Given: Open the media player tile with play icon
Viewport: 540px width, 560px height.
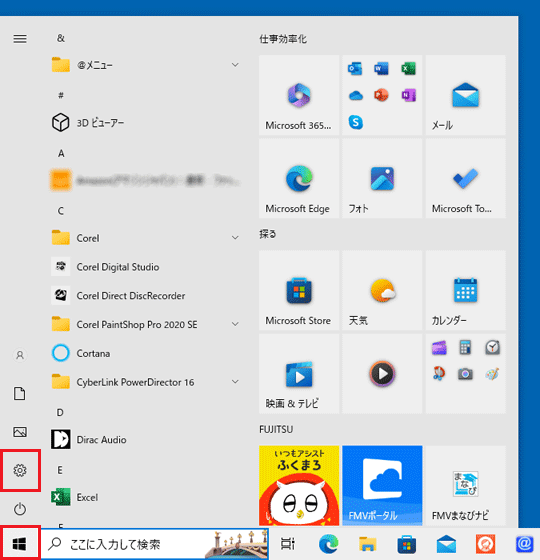Looking at the screenshot, I should click(x=382, y=374).
